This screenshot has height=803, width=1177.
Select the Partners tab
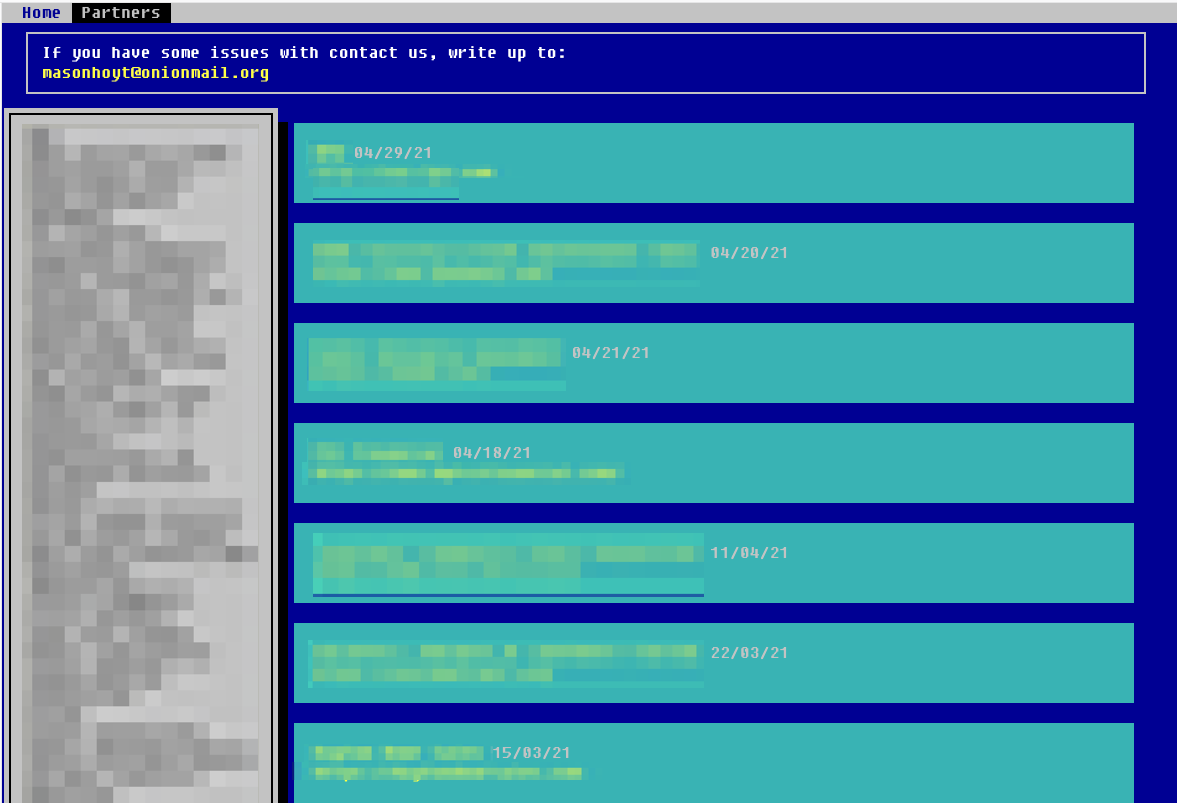[x=120, y=12]
